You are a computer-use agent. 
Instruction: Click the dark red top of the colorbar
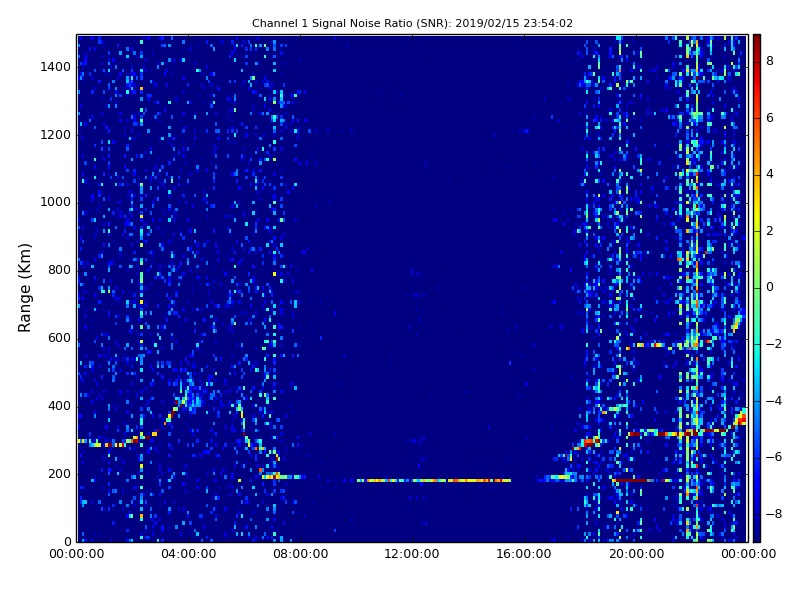(x=757, y=42)
